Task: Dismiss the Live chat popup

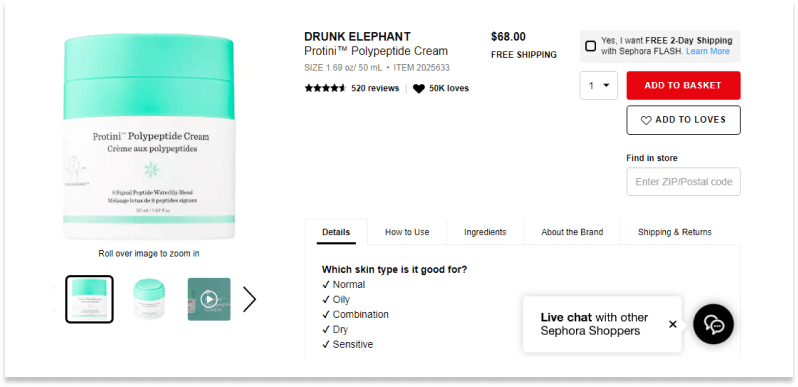Action: pyautogui.click(x=672, y=324)
